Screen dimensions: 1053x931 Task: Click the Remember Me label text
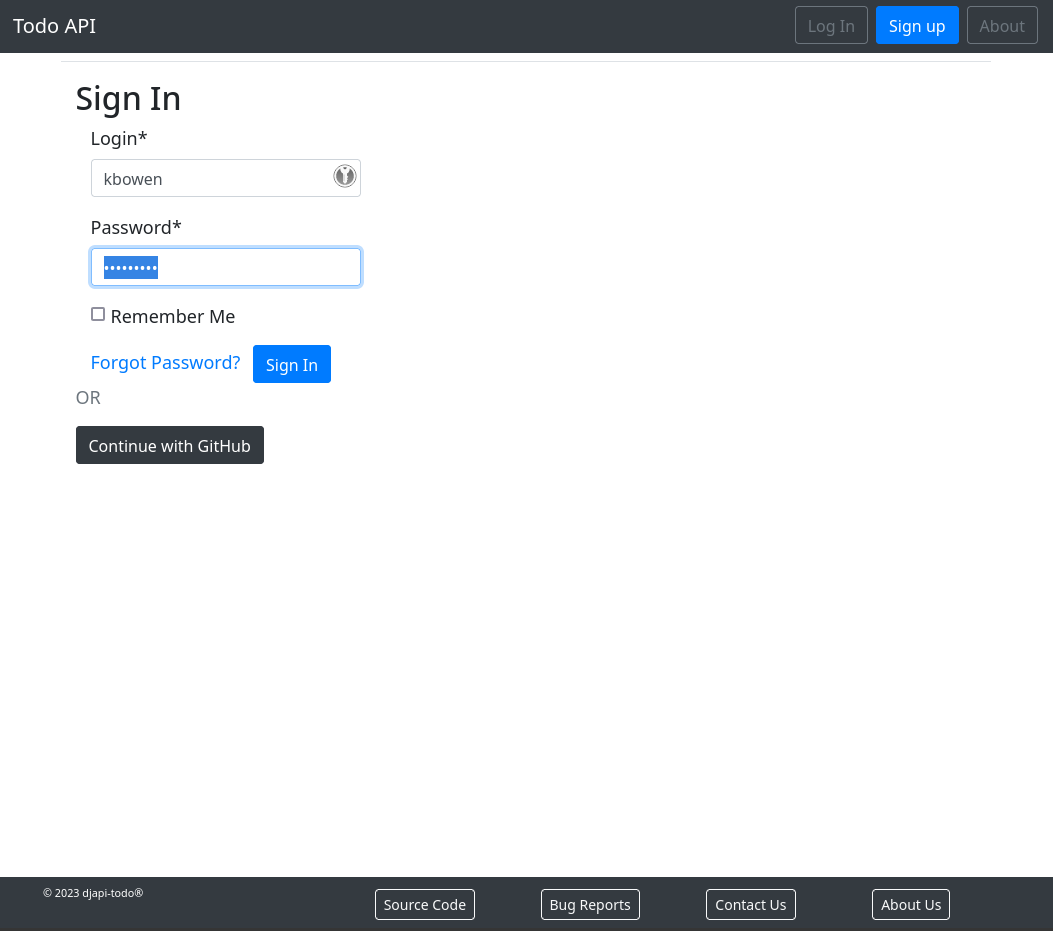[x=173, y=316]
